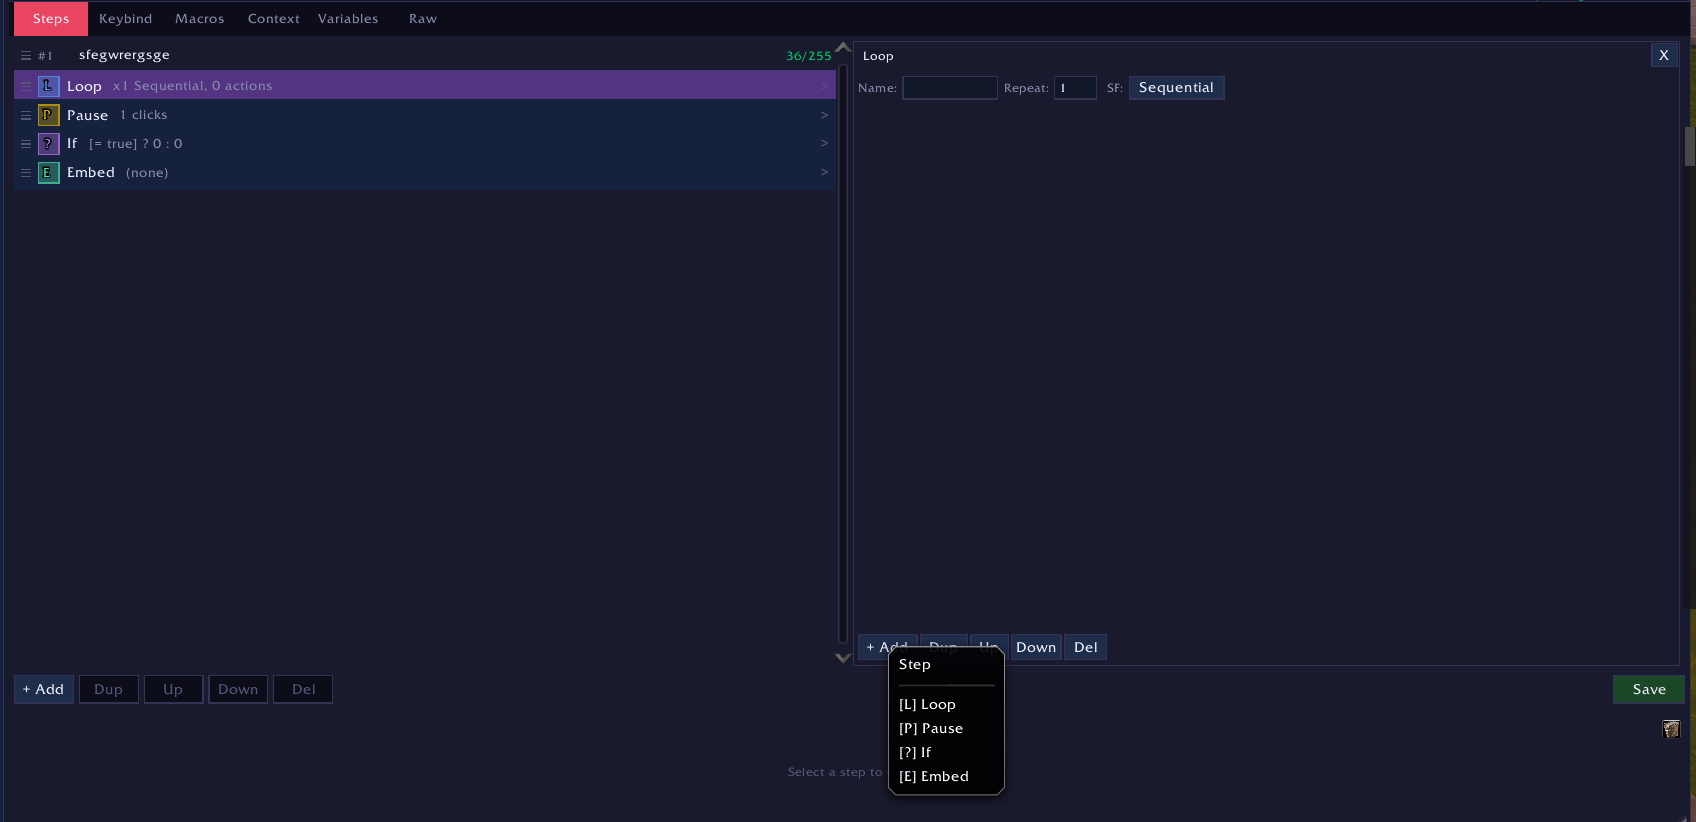The width and height of the screenshot is (1696, 822).
Task: Expand the Loop row chevron
Action: click(824, 86)
